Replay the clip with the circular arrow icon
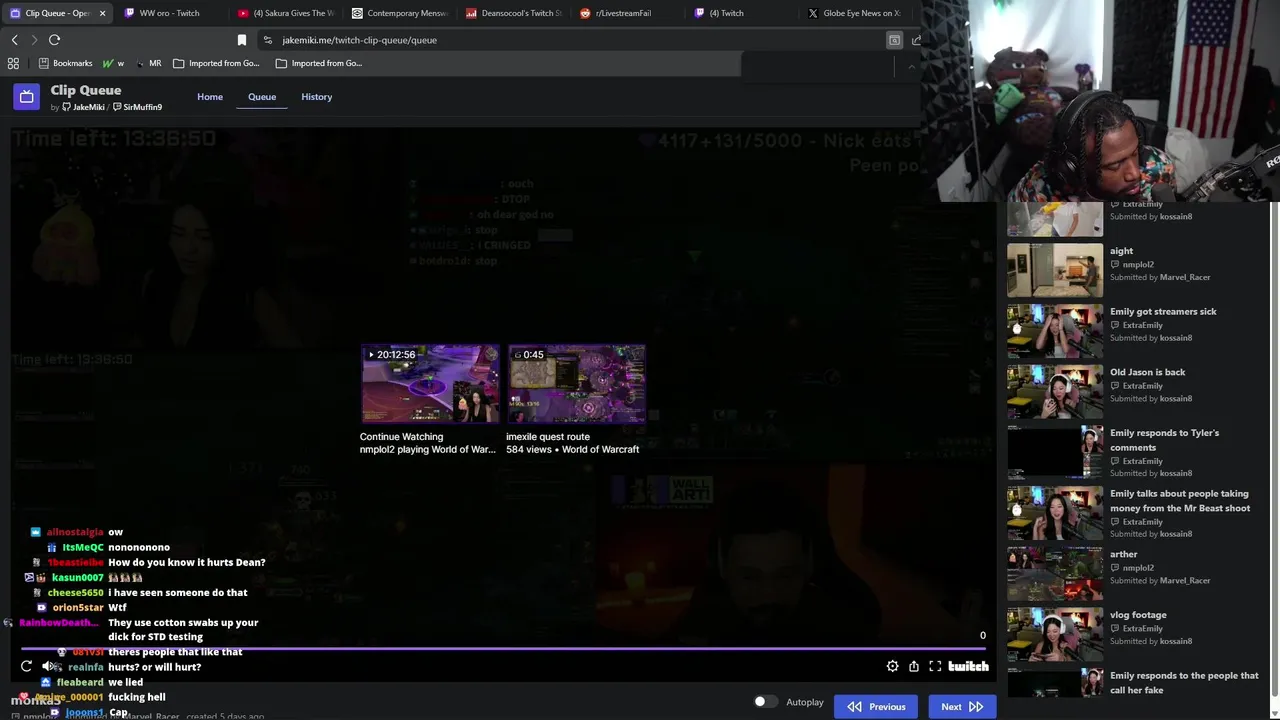Image resolution: width=1280 pixels, height=720 pixels. 27,666
